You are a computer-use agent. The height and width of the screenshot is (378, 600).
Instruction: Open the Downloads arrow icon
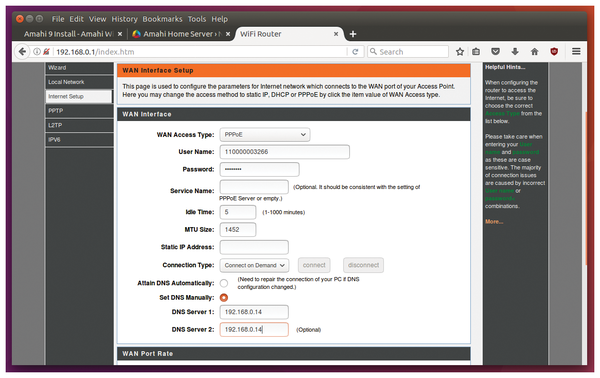tap(515, 52)
